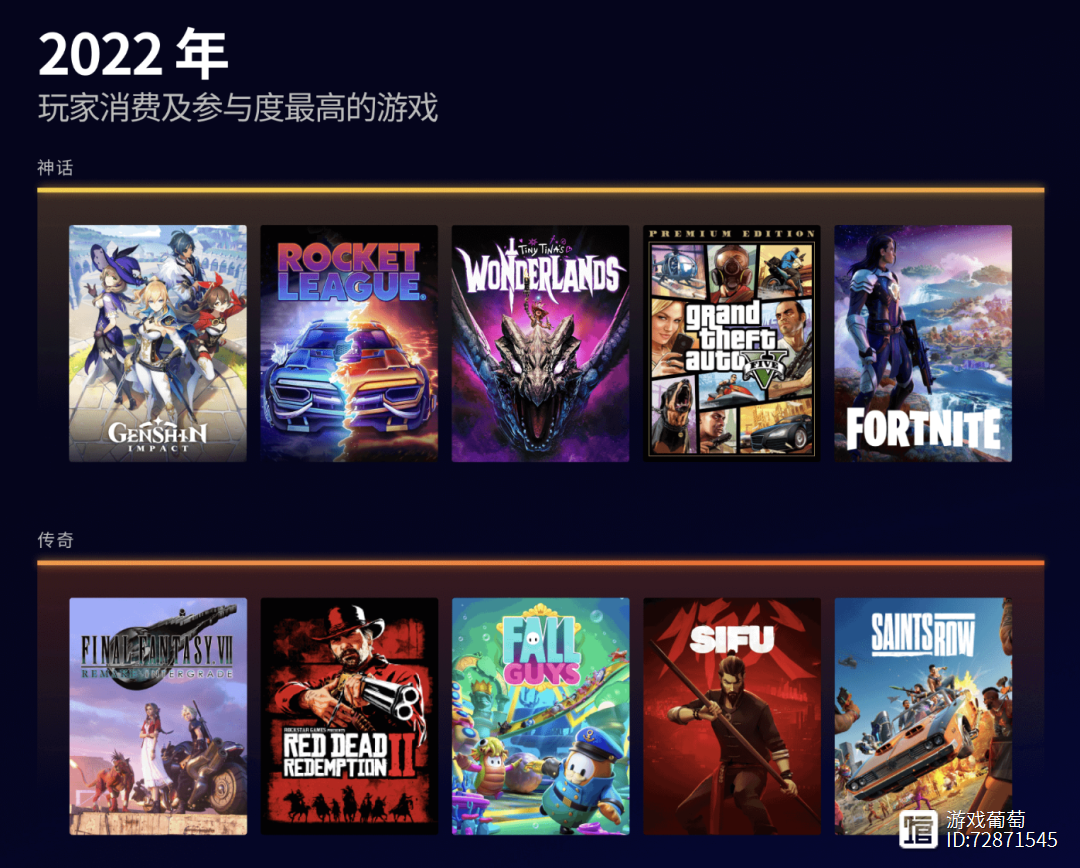
Task: Click Tiny Tina's Wonderlands cover
Action: (541, 343)
